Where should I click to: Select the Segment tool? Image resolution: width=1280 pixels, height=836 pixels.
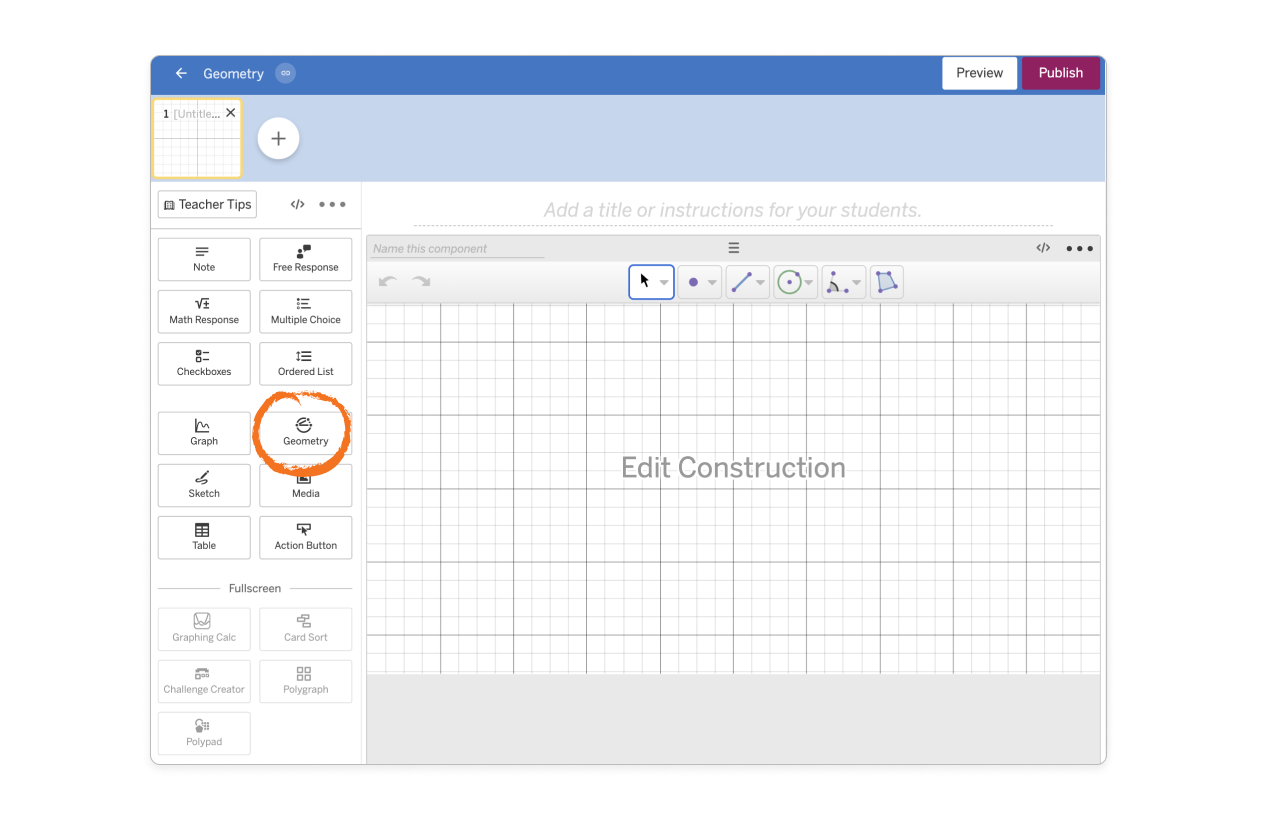pos(742,281)
